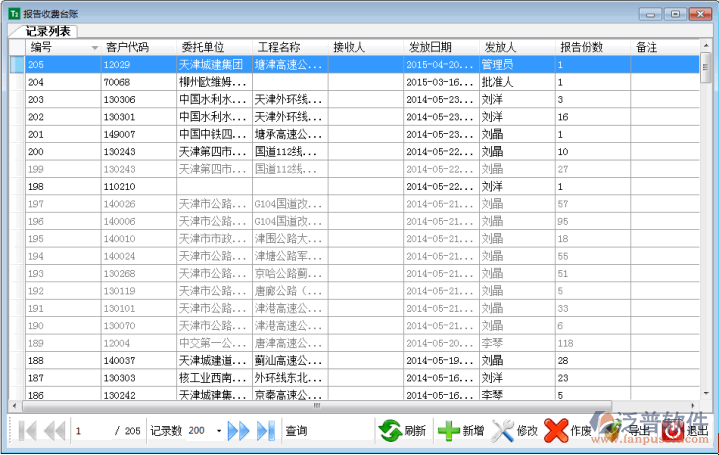Click customer code 130101 in row 191

(119, 309)
